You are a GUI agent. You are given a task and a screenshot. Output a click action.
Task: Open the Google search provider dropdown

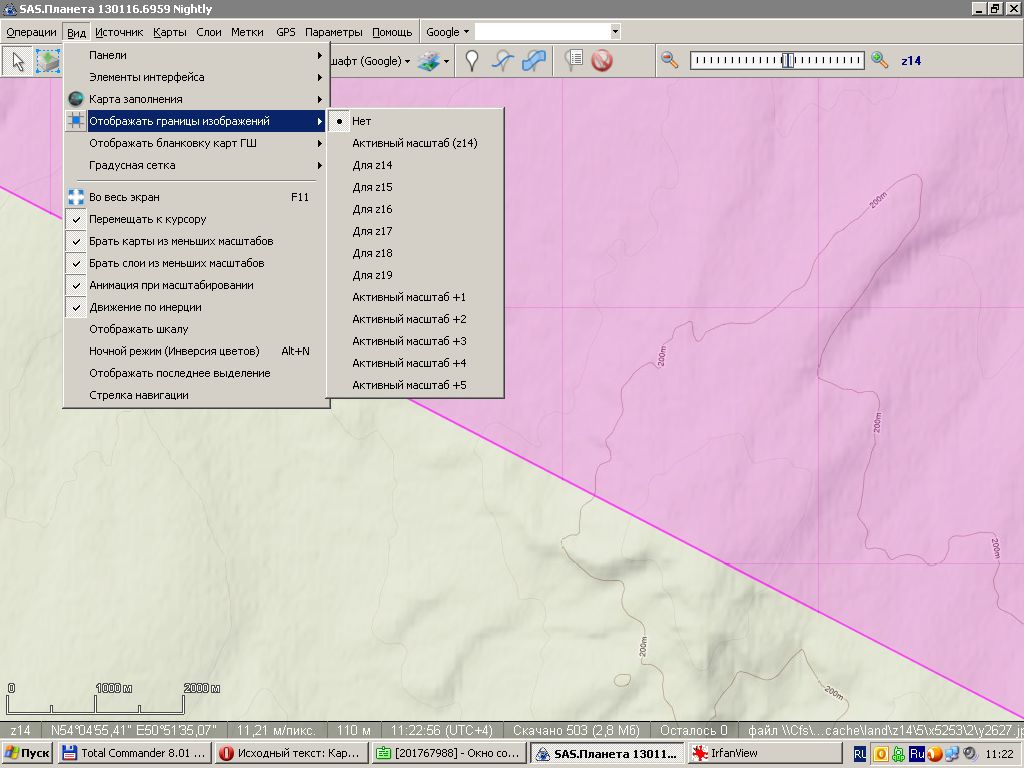pos(447,32)
